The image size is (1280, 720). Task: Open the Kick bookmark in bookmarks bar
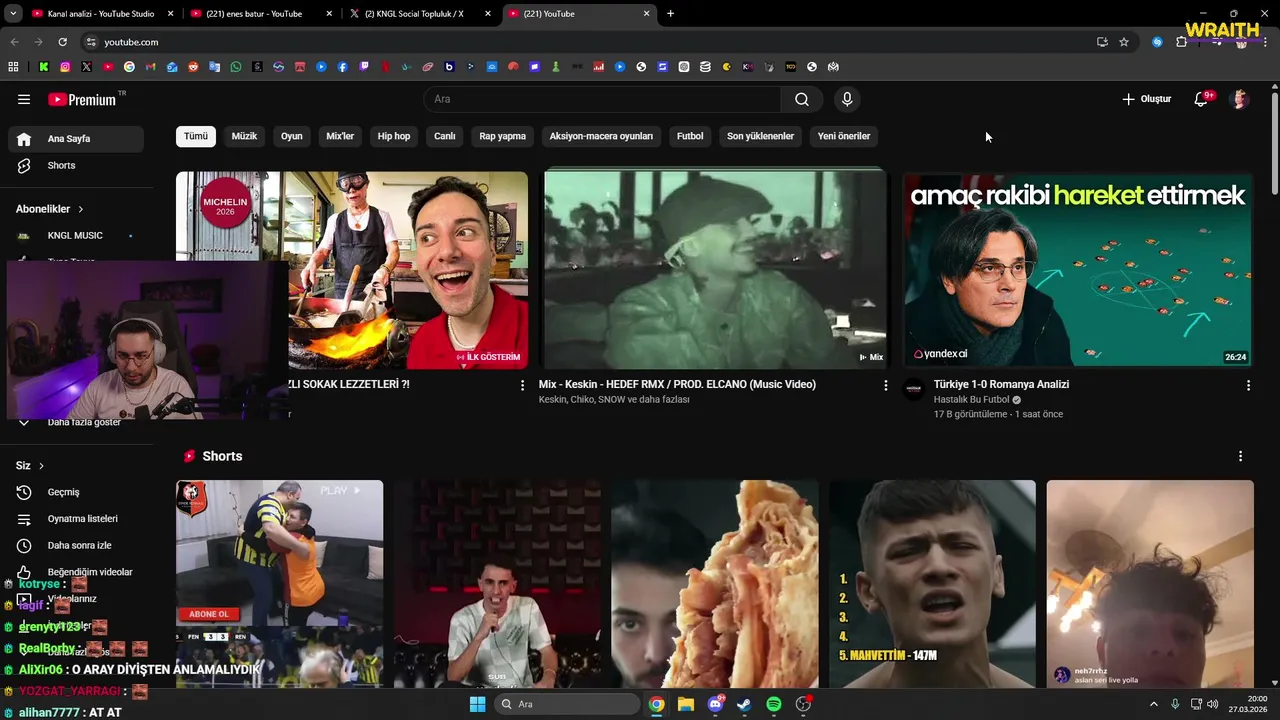[44, 67]
